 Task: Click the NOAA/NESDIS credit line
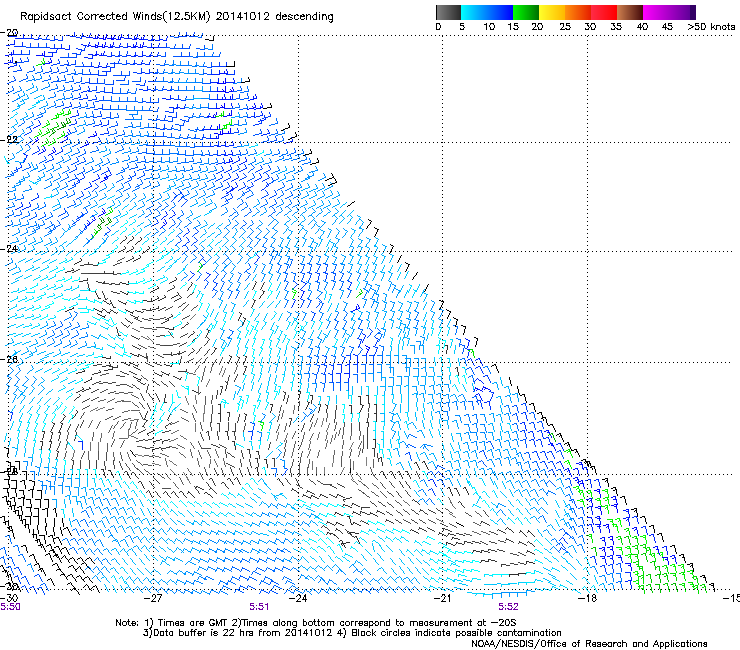pos(589,644)
